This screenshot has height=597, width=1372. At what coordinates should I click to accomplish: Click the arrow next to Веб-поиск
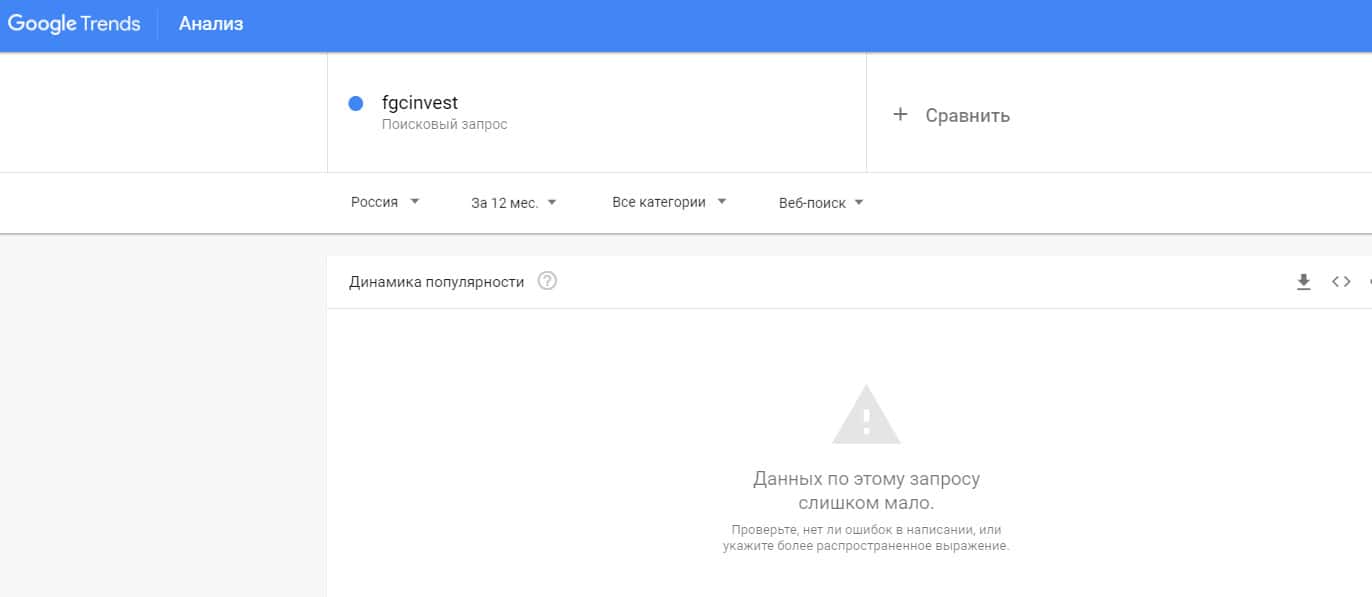tap(859, 203)
